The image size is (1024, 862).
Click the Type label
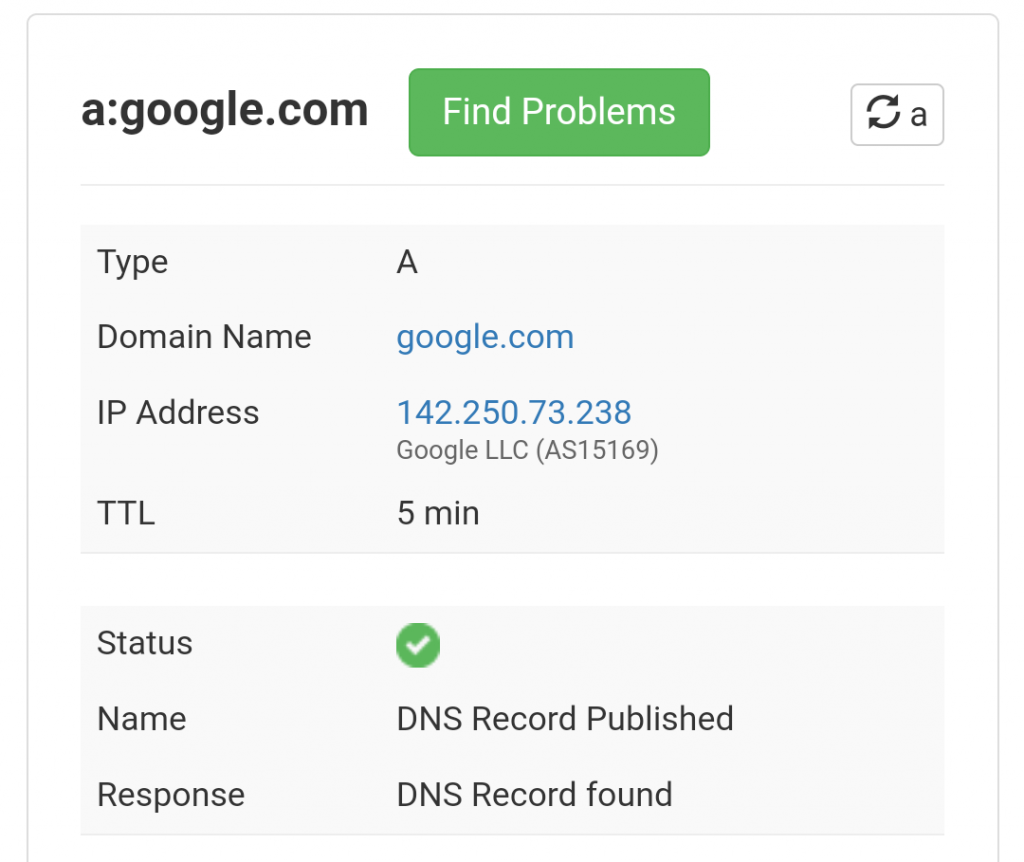click(133, 263)
